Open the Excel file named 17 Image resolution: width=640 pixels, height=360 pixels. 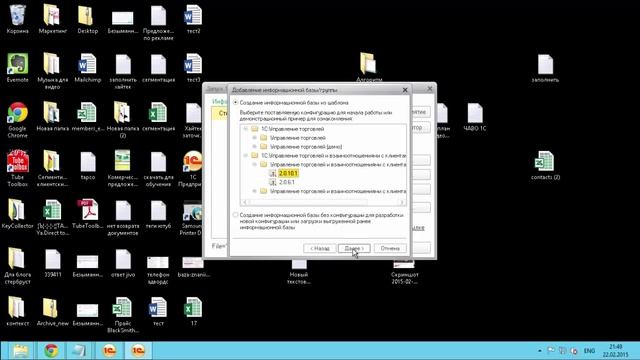tap(193, 311)
